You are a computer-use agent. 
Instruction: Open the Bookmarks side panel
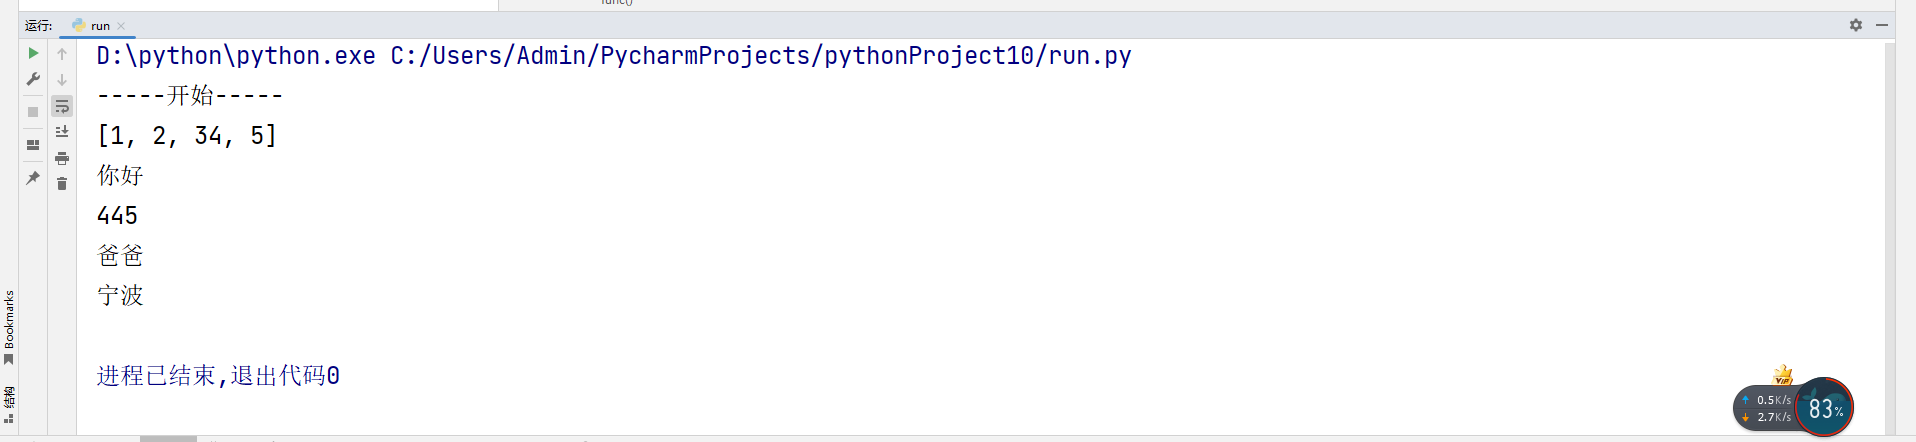[9, 327]
